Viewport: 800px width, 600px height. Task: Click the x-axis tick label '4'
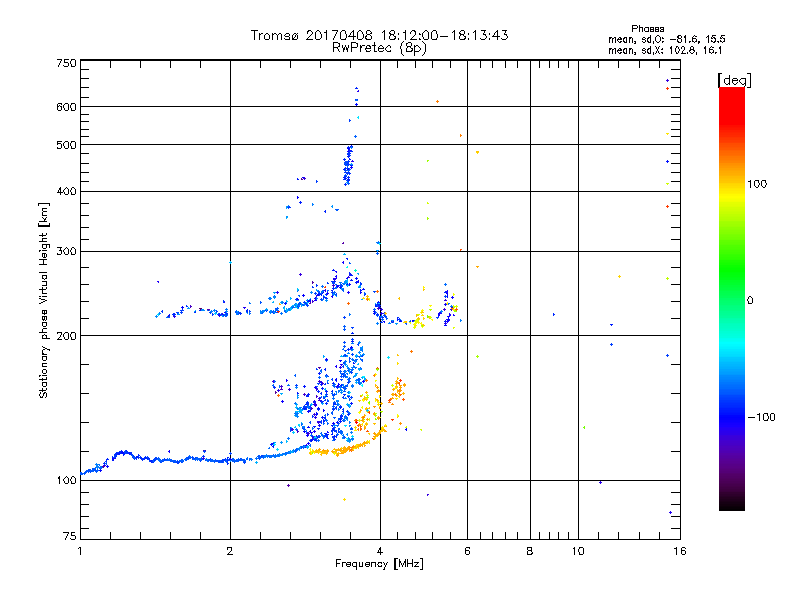click(x=380, y=551)
